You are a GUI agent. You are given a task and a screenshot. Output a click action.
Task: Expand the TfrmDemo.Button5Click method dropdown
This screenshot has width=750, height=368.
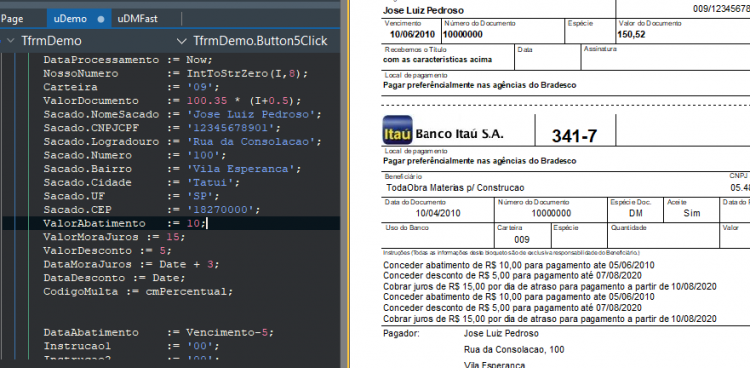click(181, 41)
